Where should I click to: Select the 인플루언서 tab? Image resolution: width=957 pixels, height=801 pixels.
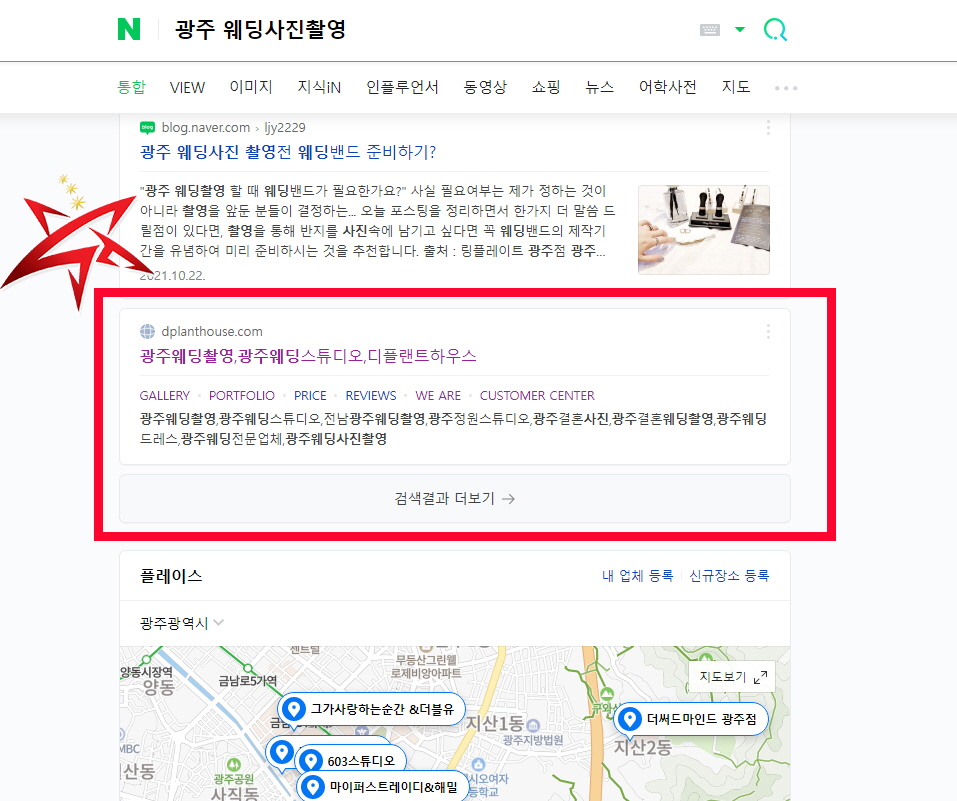[x=402, y=87]
